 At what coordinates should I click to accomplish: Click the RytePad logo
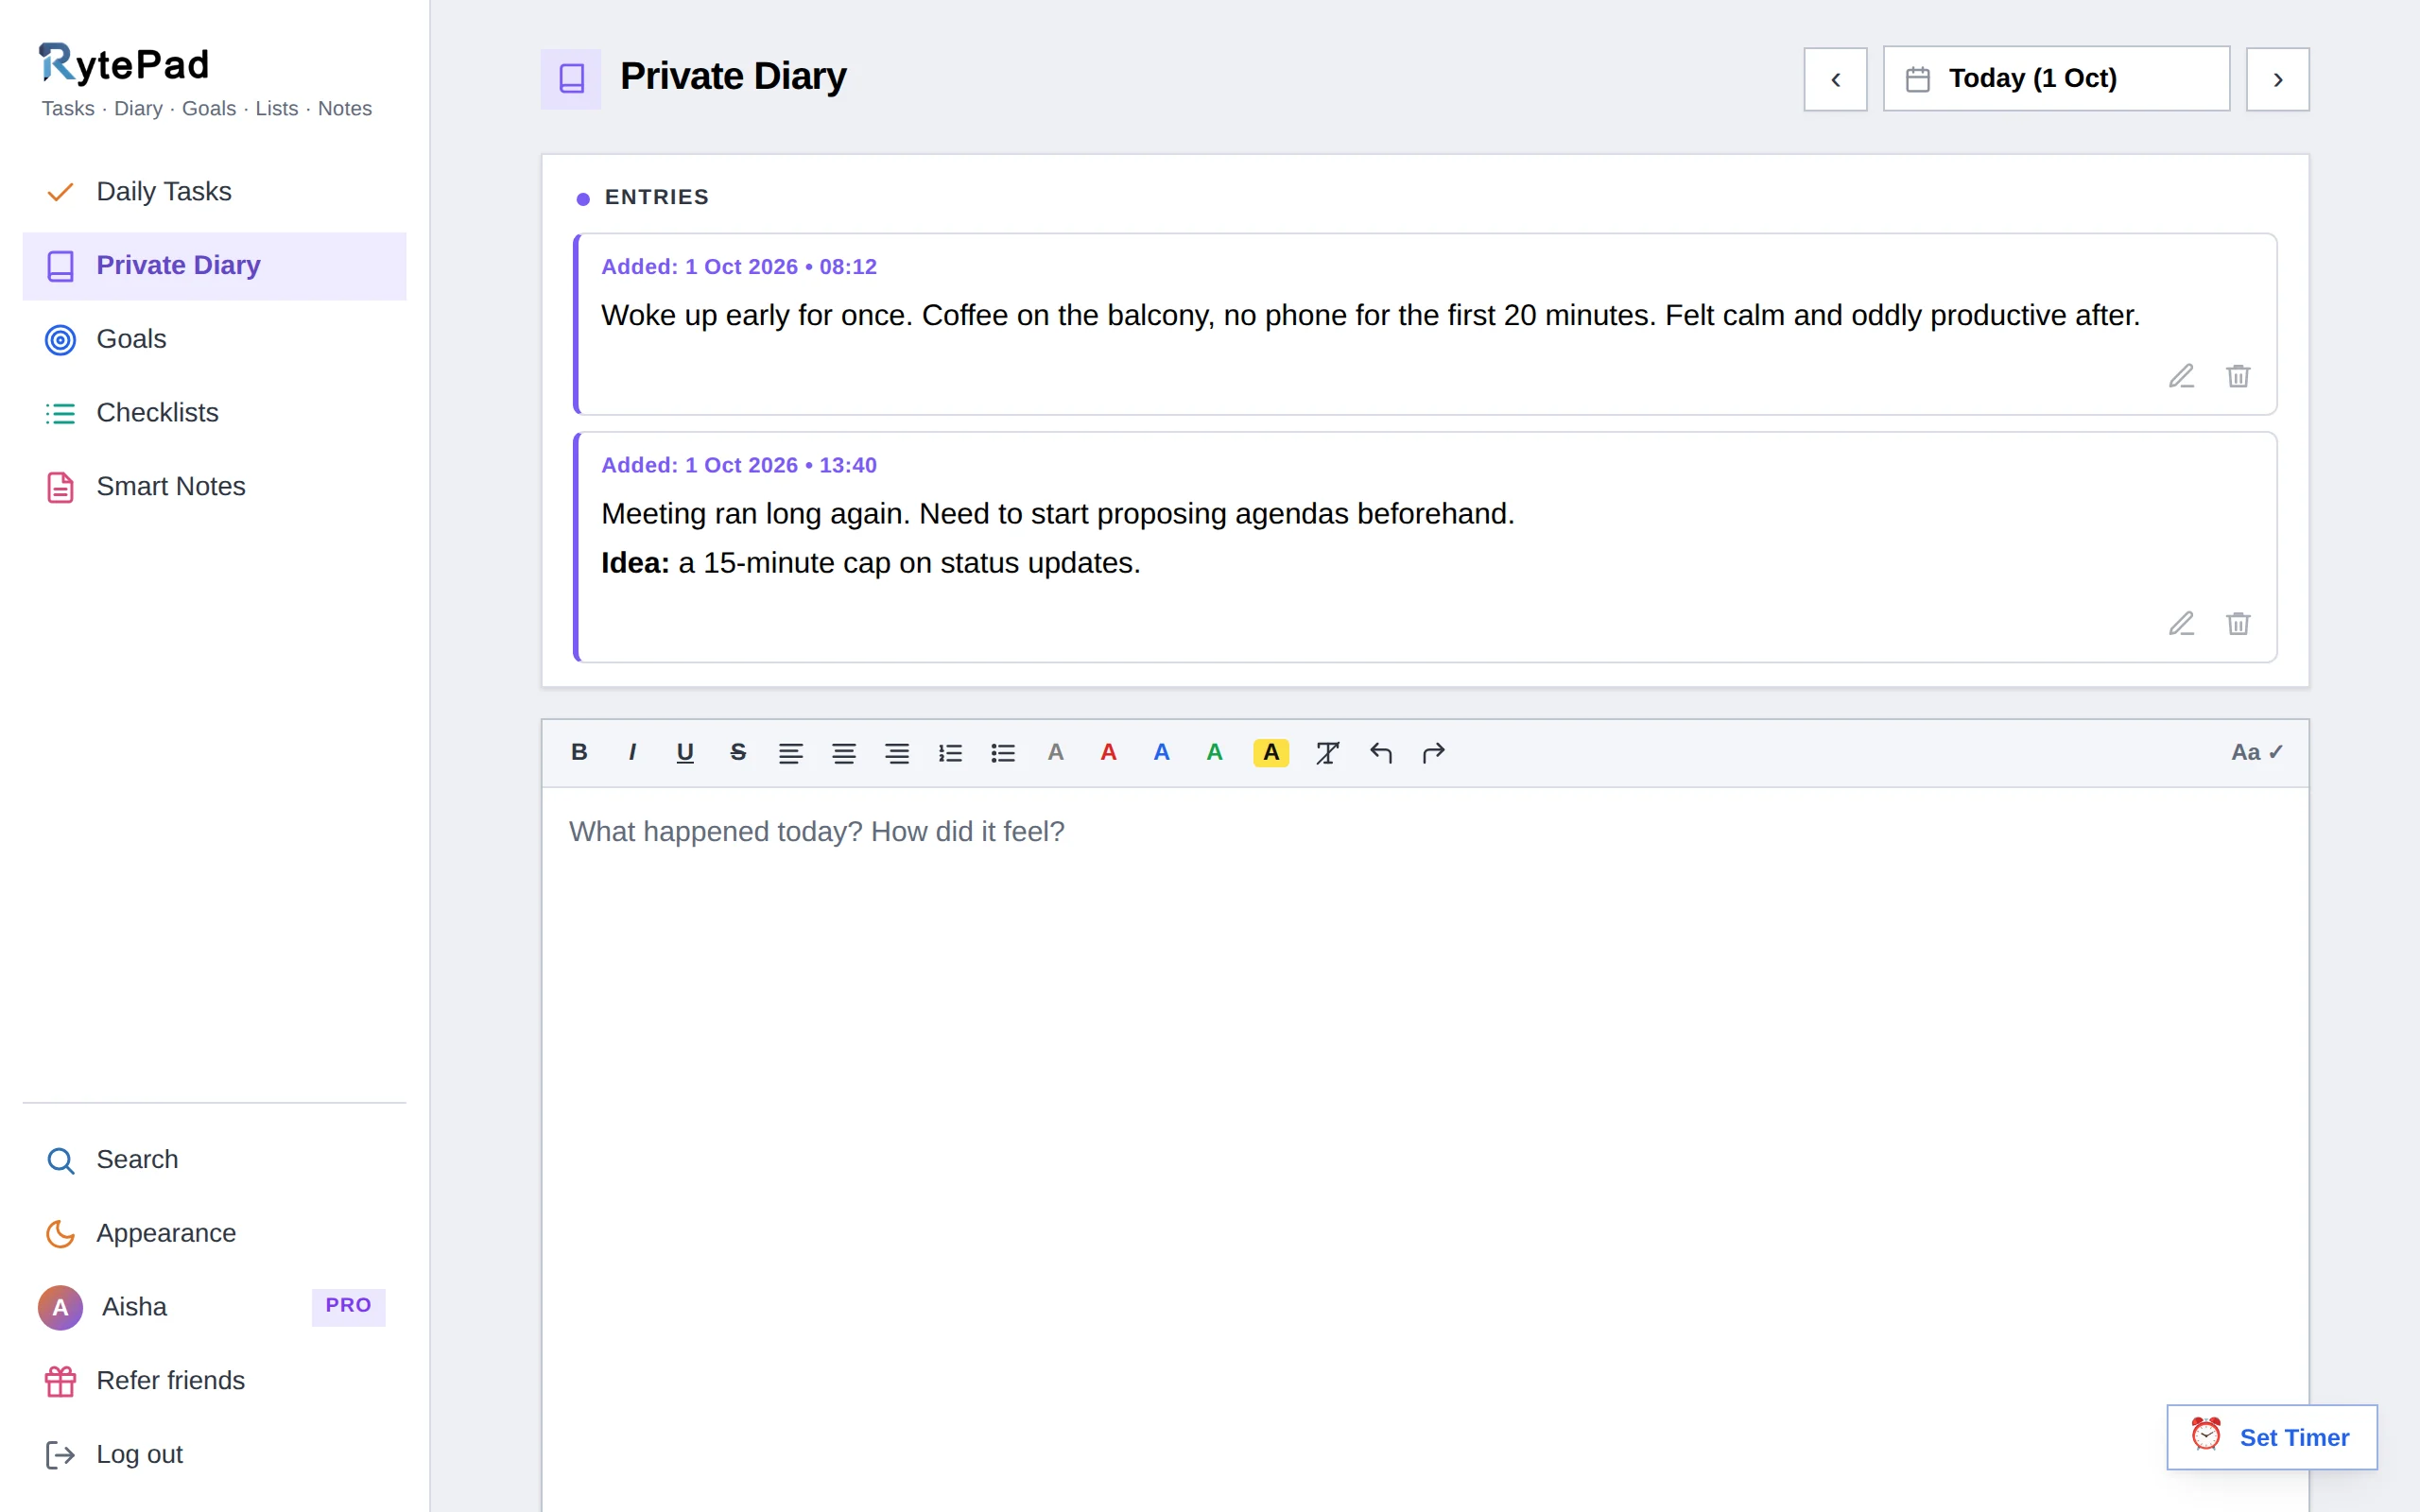tap(125, 63)
